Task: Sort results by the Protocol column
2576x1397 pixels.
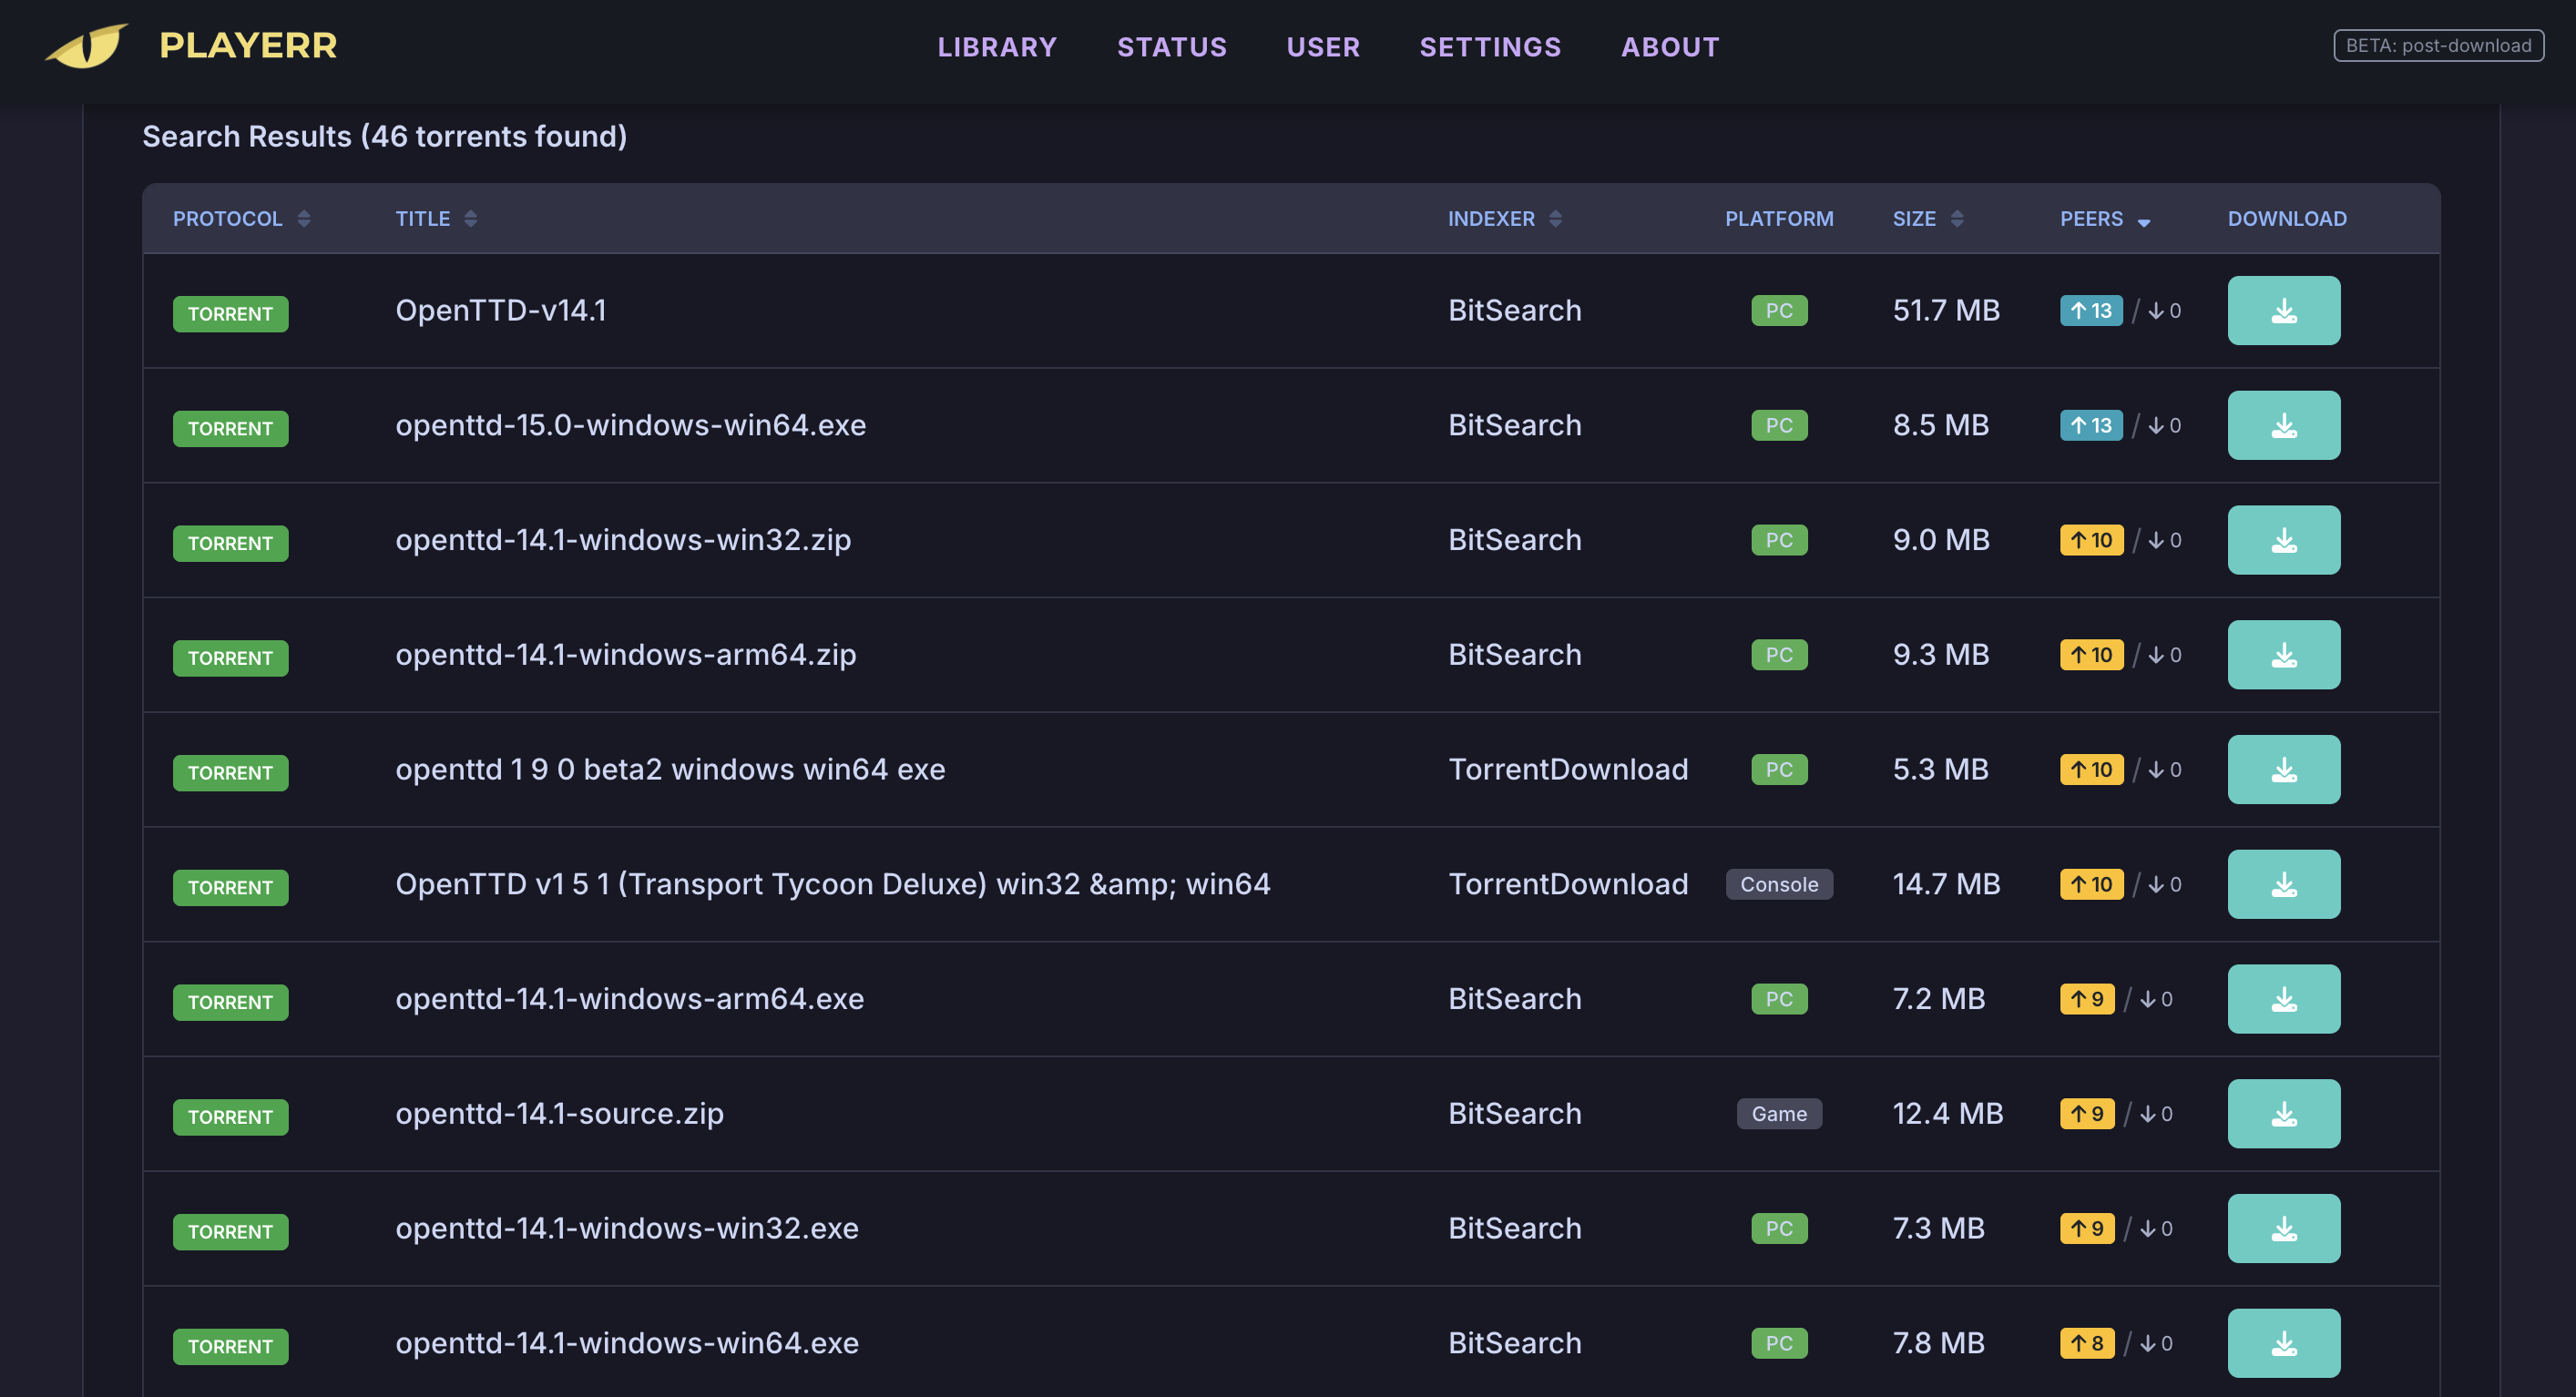Action: tap(240, 218)
